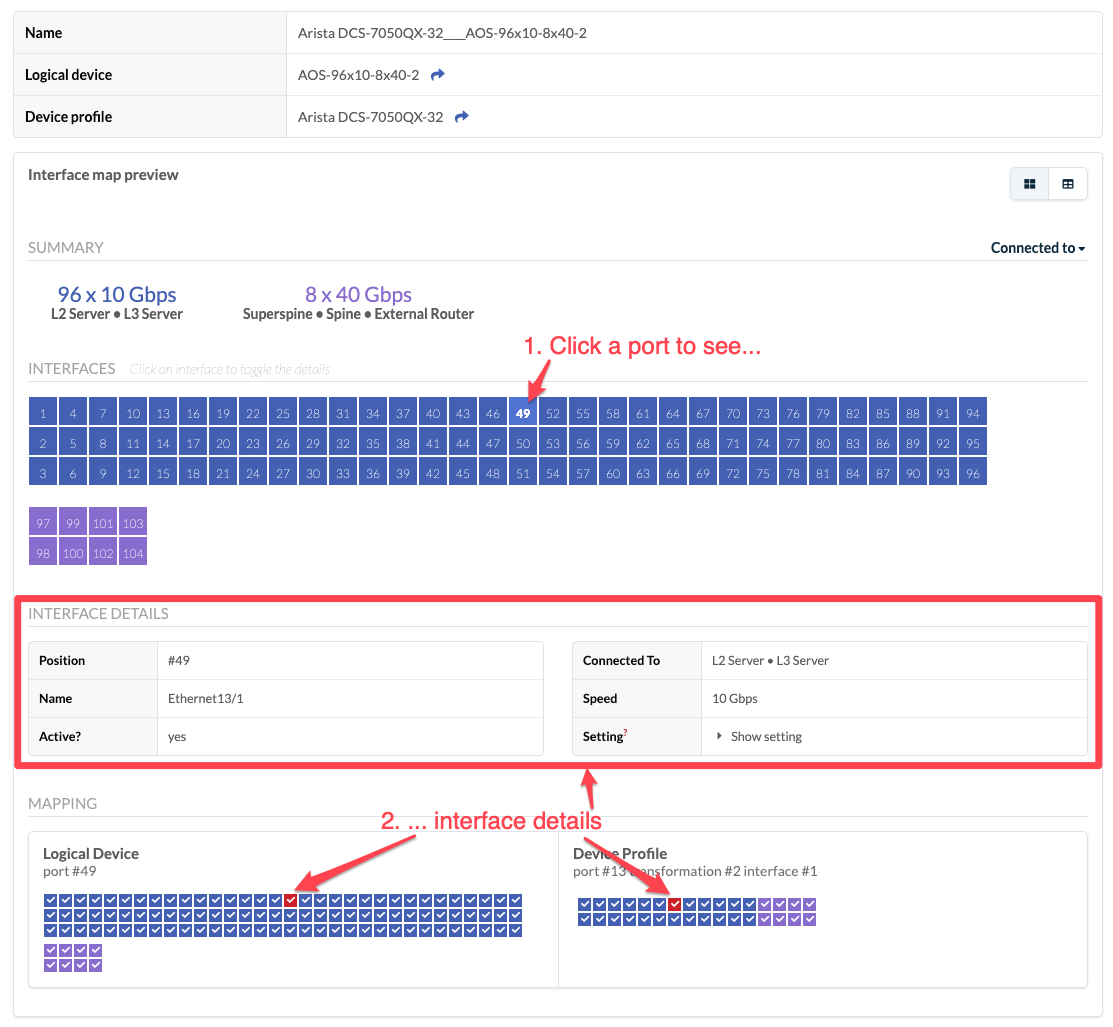Open the device profile Arista DCS-7050QX-32 link arrow
The image size is (1113, 1027).
[x=461, y=117]
